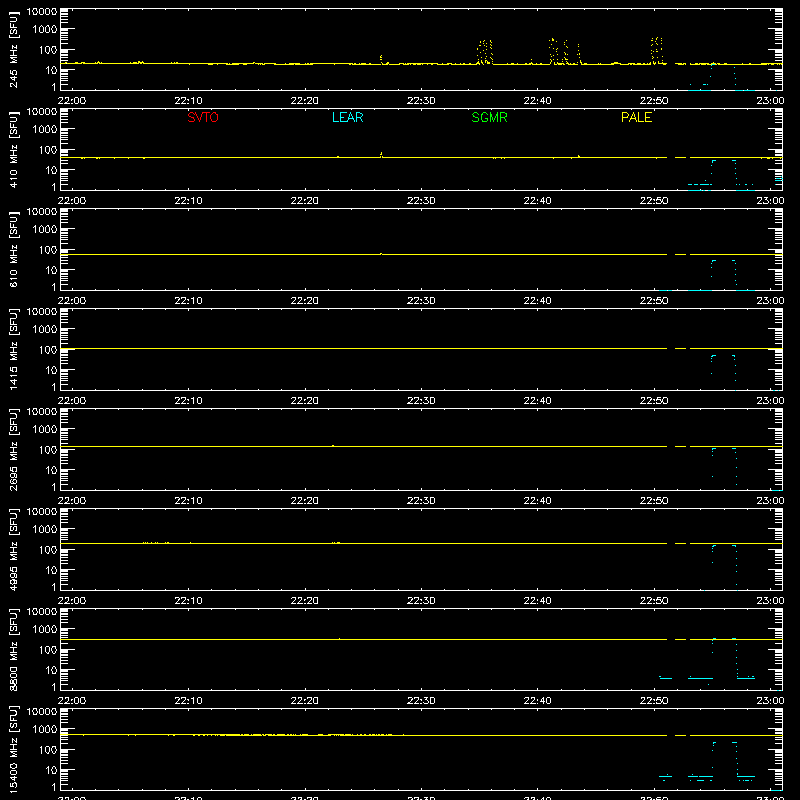This screenshot has width=800, height=800.
Task: Click 22:50 tick under the 610 MHz plot
Action: tap(654, 301)
